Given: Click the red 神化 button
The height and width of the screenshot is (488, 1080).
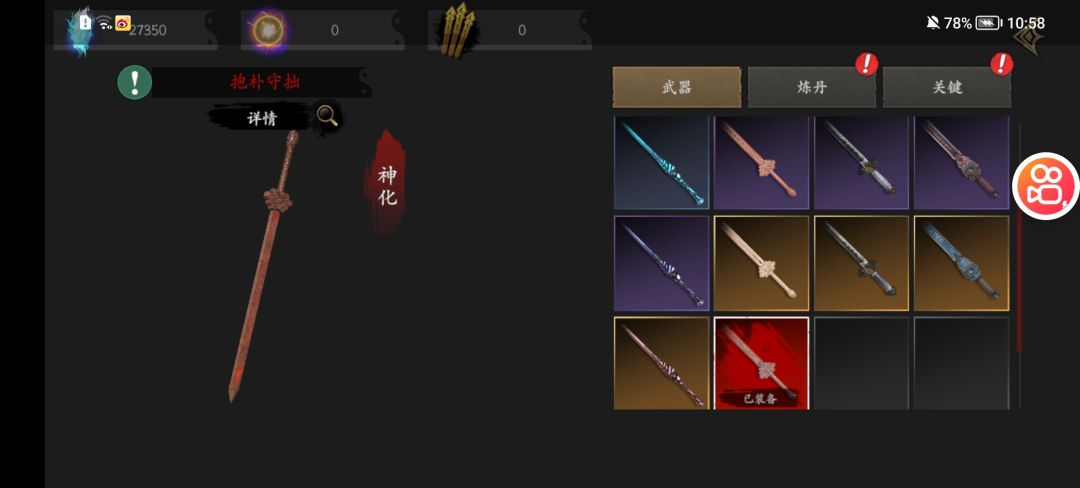Looking at the screenshot, I should [387, 186].
